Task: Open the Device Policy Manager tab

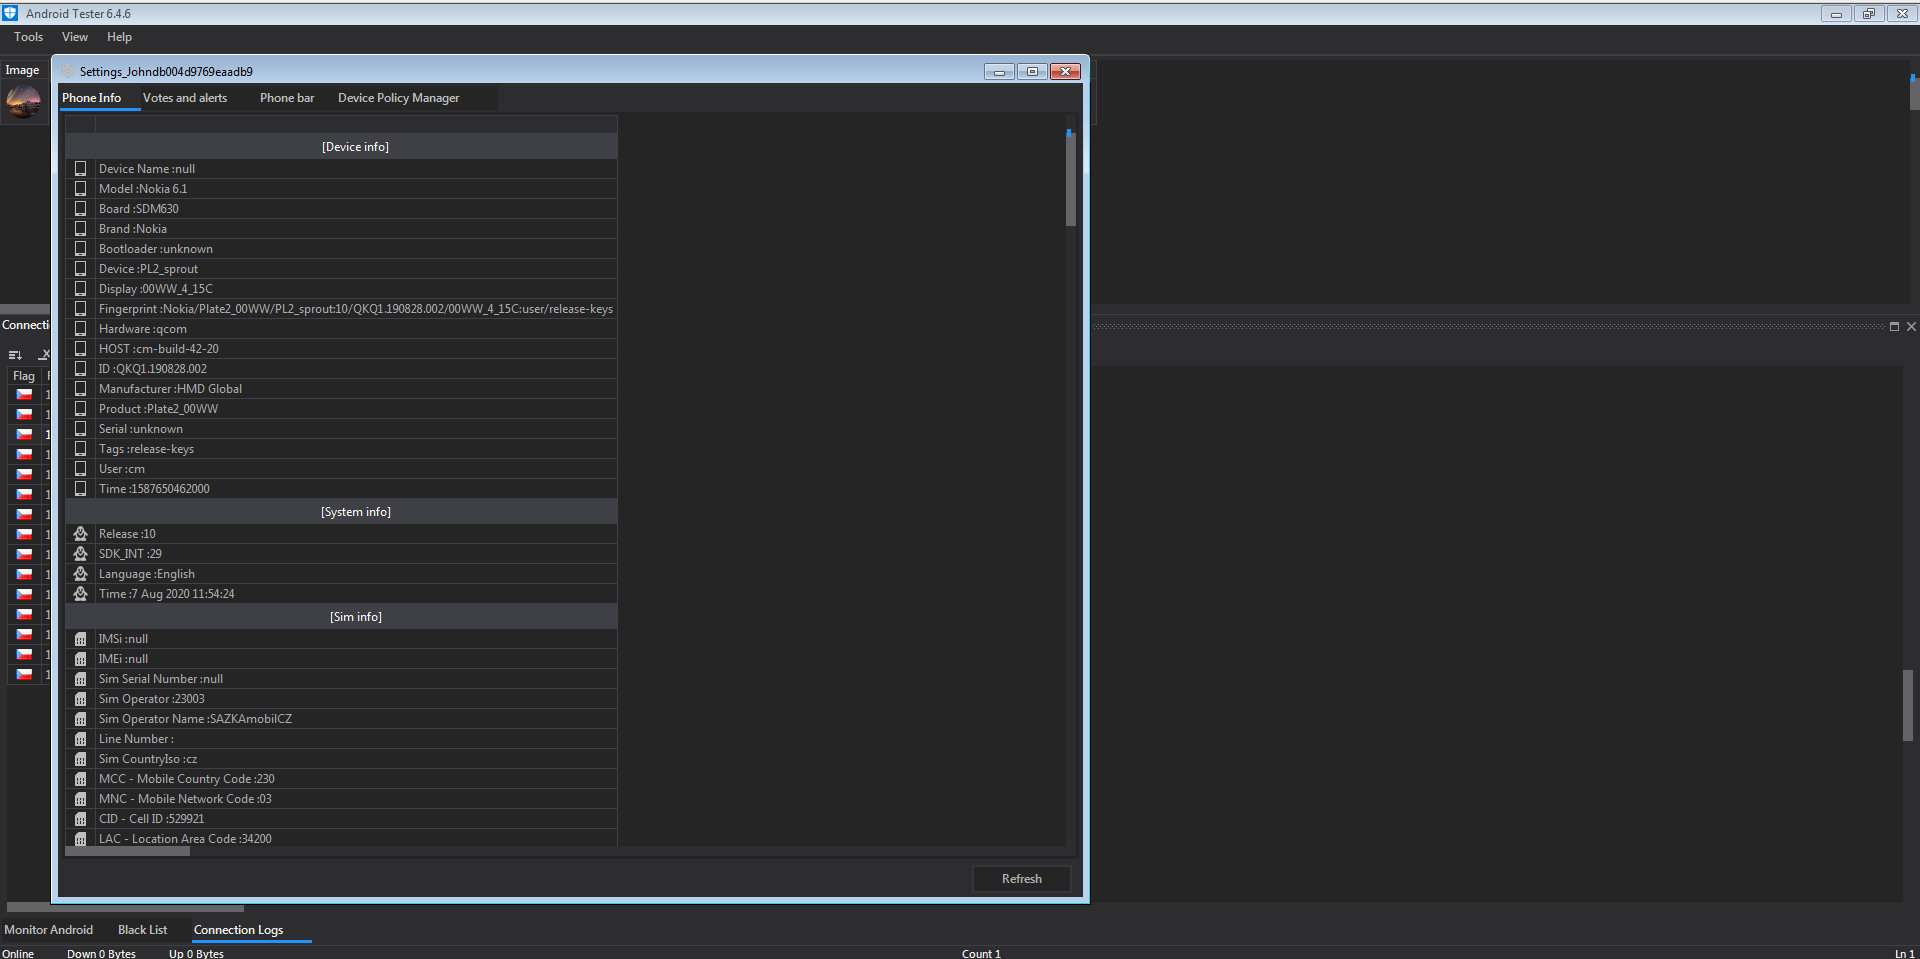Action: (x=399, y=98)
